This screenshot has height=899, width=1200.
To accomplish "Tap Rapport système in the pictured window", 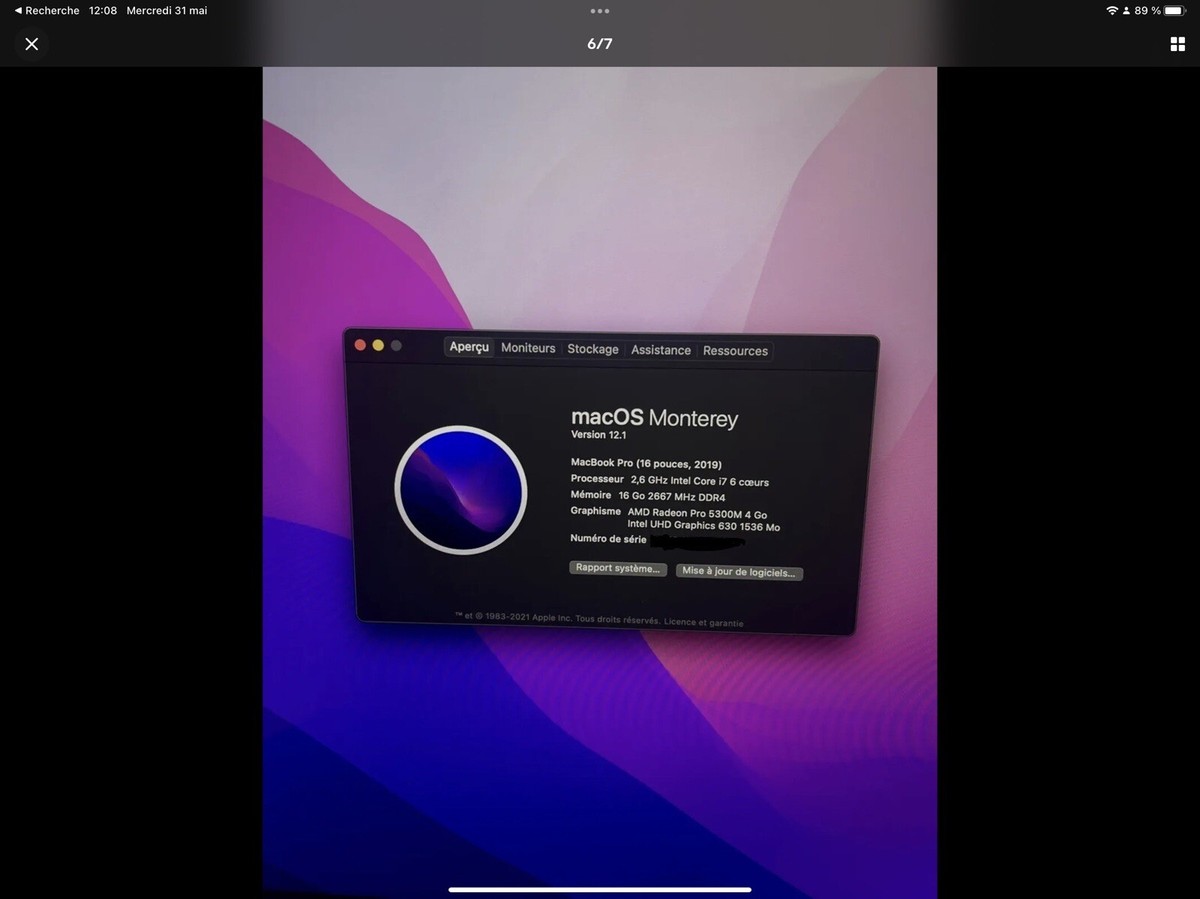I will click(617, 567).
